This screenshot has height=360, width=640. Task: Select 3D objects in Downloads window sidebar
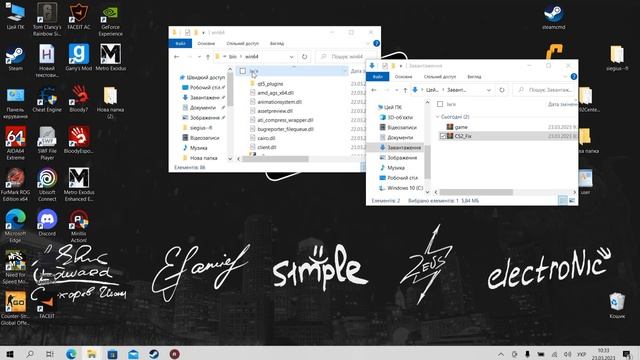click(x=400, y=117)
